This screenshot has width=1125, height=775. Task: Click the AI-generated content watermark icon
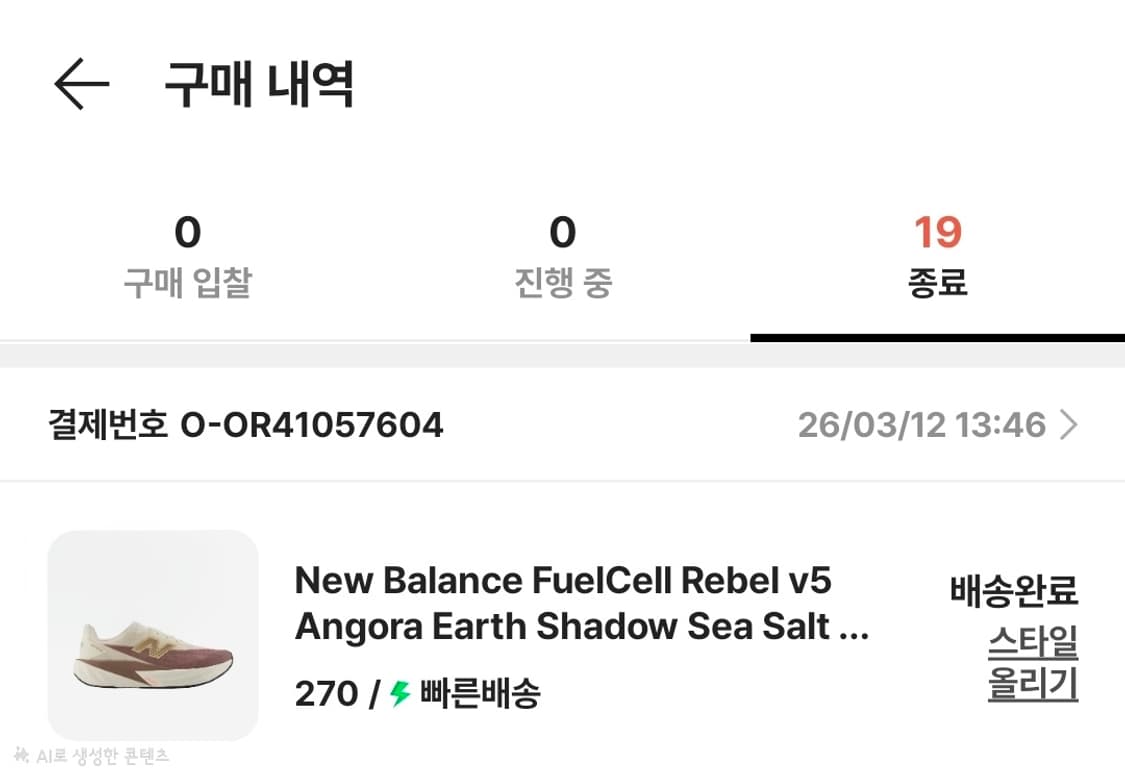coord(22,756)
